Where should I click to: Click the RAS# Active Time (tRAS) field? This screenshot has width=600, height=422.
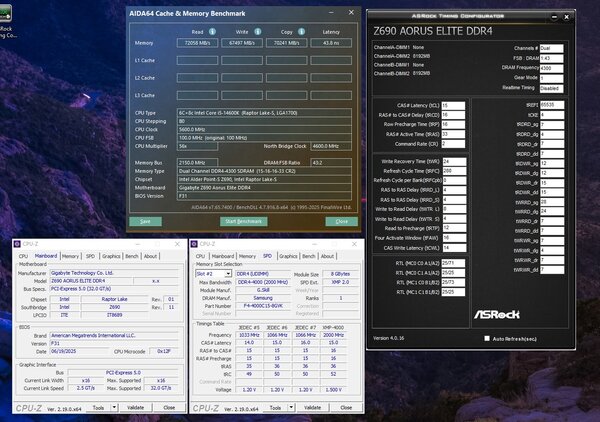point(453,134)
